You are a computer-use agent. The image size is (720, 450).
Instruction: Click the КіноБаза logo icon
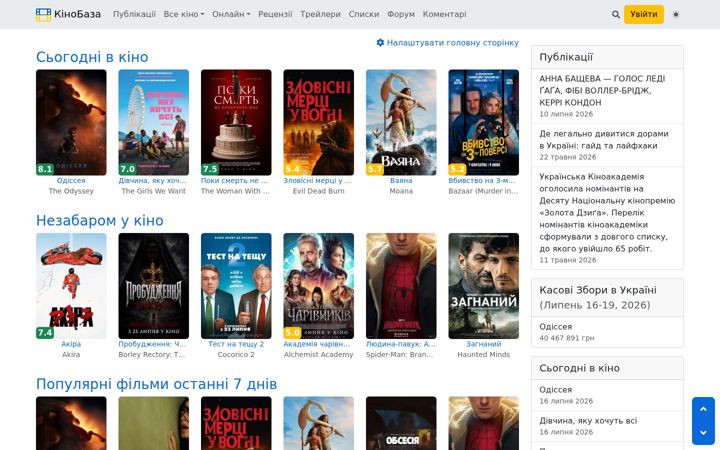click(44, 15)
